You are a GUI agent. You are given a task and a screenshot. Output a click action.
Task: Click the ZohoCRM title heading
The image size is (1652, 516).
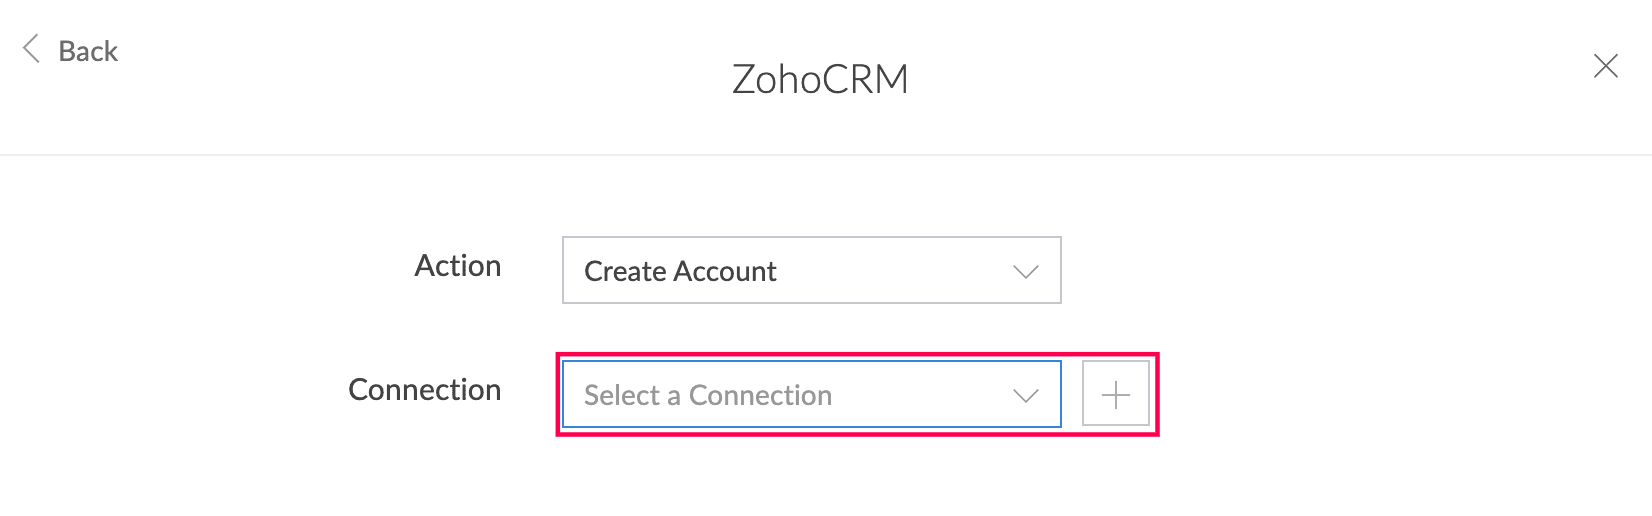[x=821, y=79]
